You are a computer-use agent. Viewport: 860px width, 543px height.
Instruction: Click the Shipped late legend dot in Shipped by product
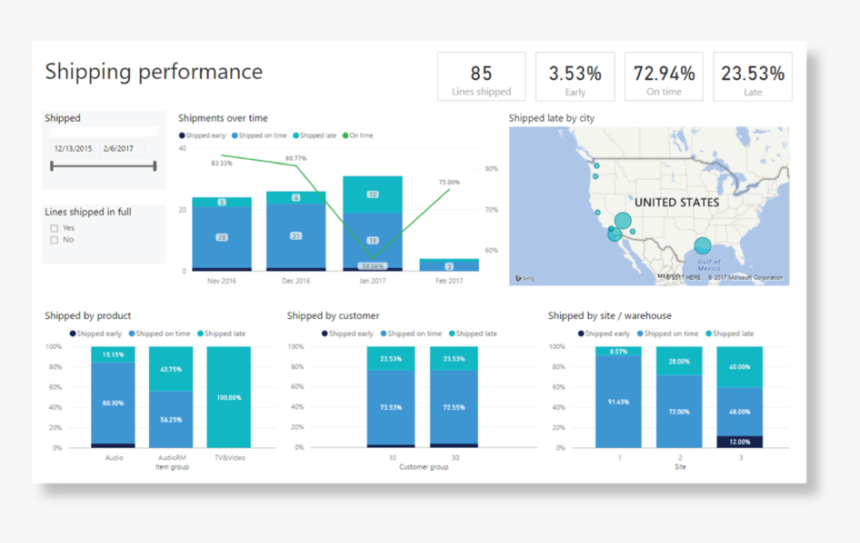[200, 333]
